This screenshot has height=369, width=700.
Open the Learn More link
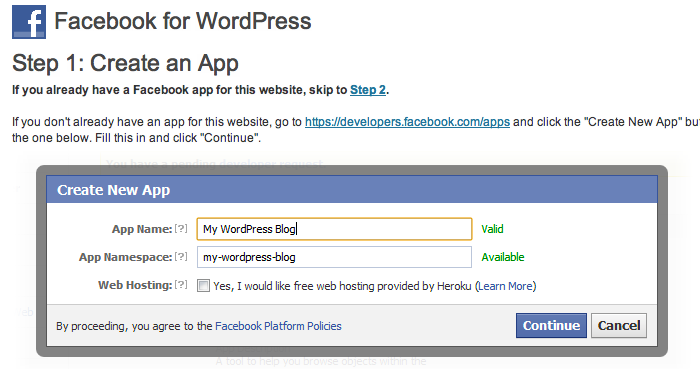point(505,286)
